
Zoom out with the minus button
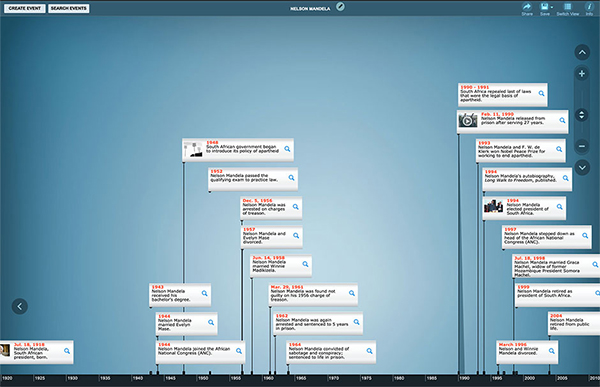(582, 146)
